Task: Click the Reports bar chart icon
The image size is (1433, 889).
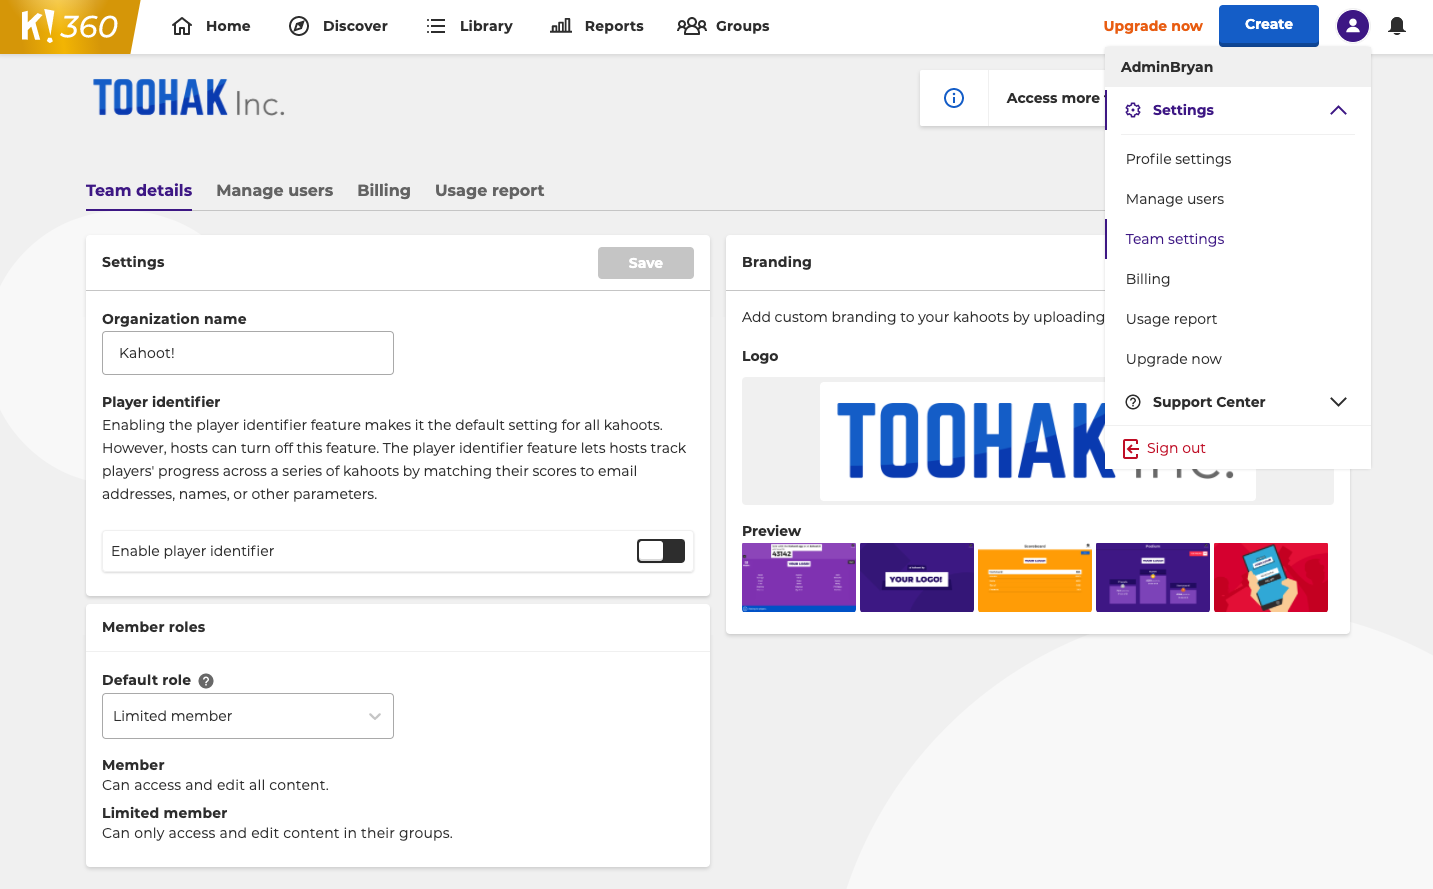Action: (x=561, y=26)
